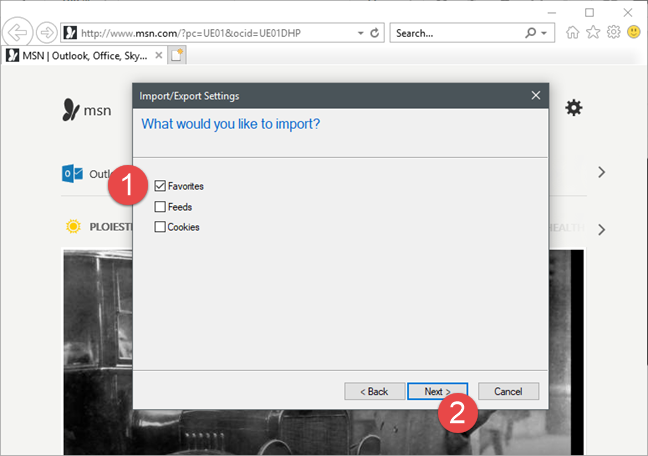Open a new blank tab
Image resolution: width=648 pixels, height=456 pixels.
177,54
